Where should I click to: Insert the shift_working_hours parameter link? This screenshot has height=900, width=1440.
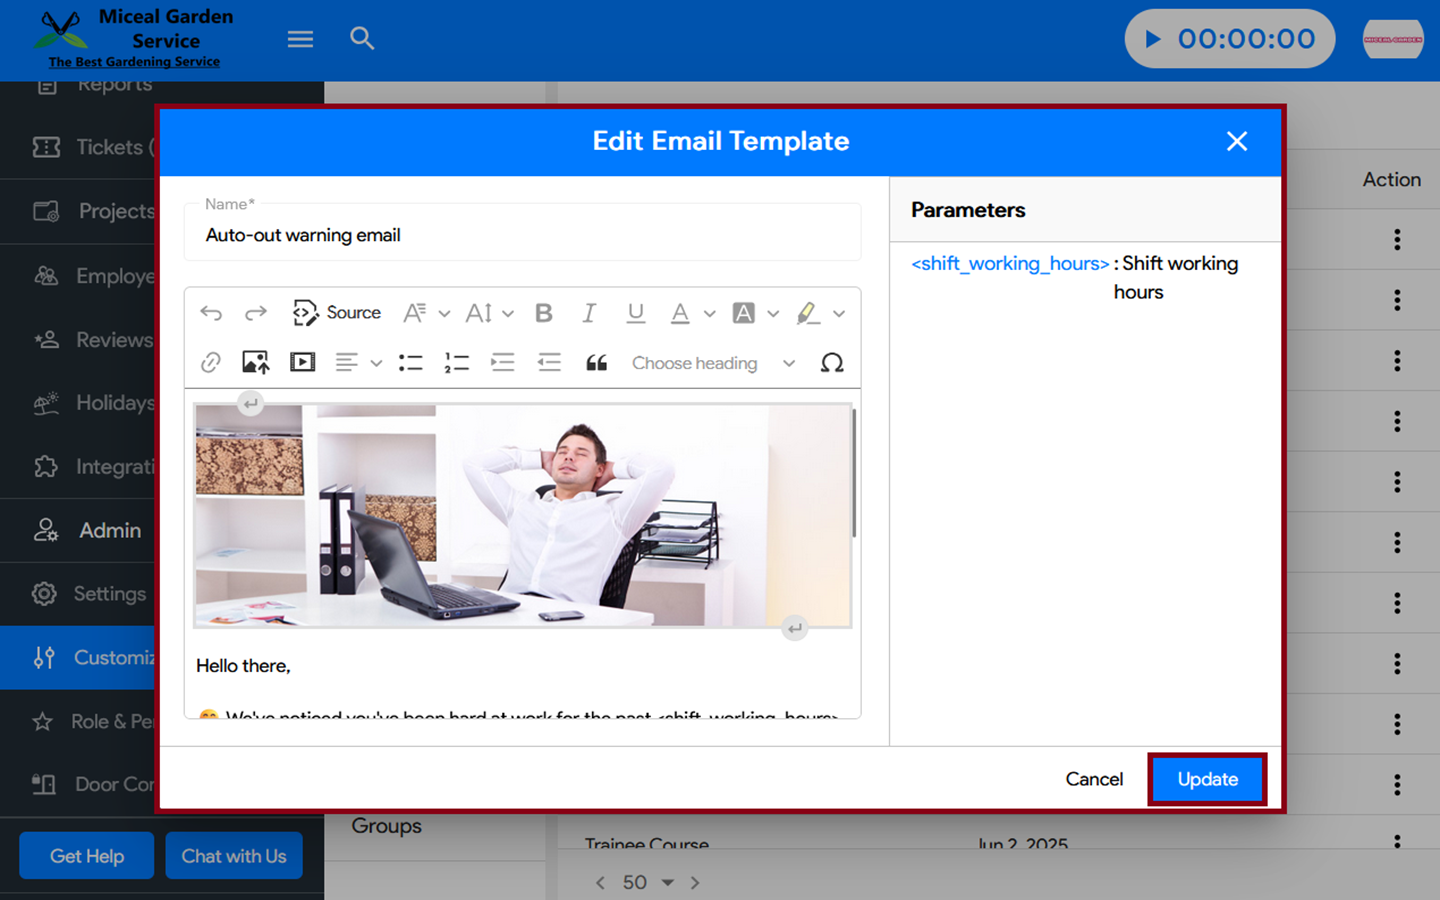click(1010, 264)
